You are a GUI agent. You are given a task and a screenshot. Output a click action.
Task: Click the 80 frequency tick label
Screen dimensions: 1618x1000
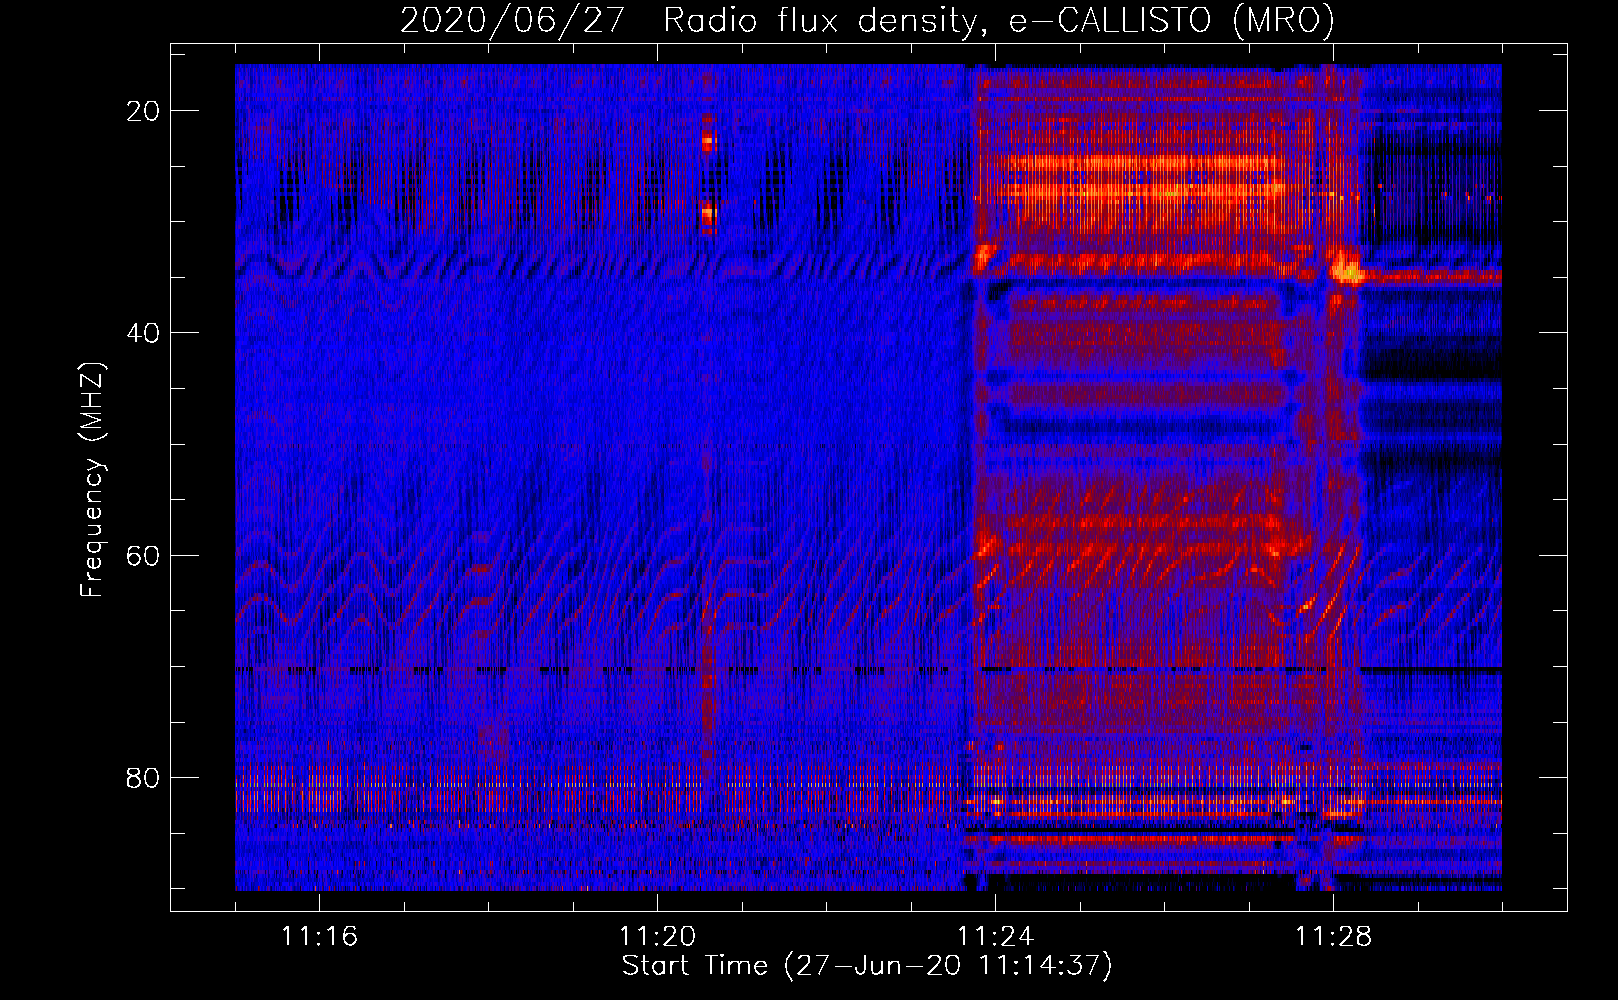143,777
